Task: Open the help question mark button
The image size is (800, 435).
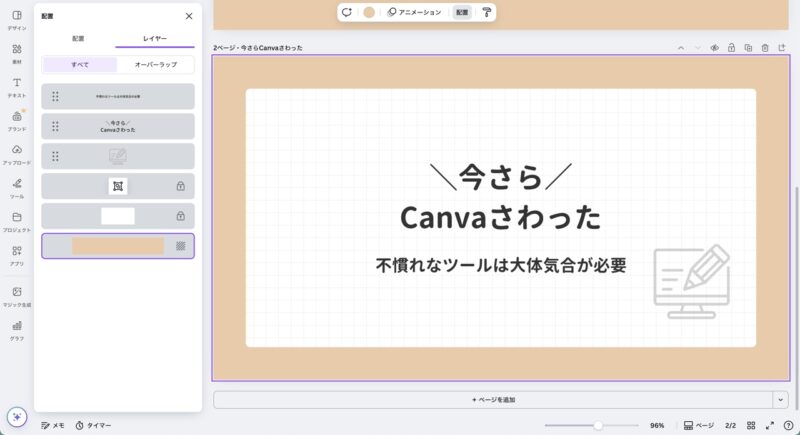Action: coord(788,425)
